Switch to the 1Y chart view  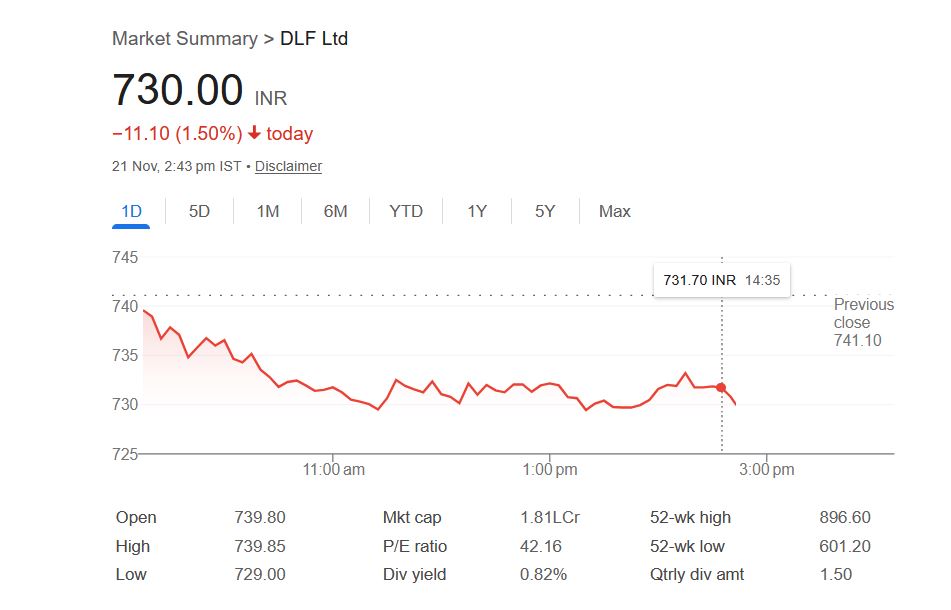click(477, 211)
